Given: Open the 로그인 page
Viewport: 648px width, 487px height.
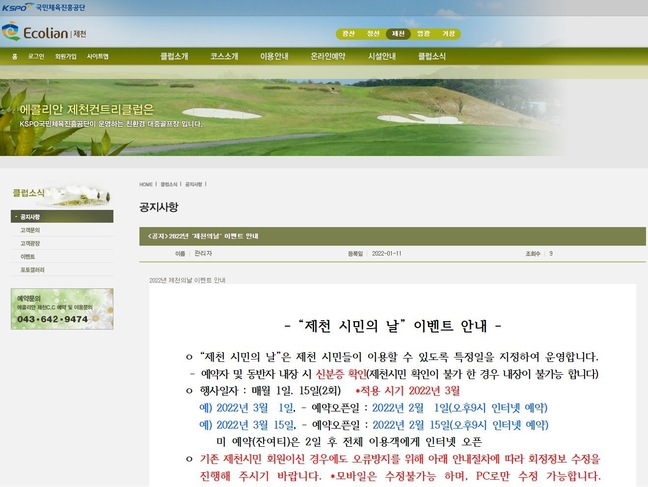Looking at the screenshot, I should click(x=36, y=56).
